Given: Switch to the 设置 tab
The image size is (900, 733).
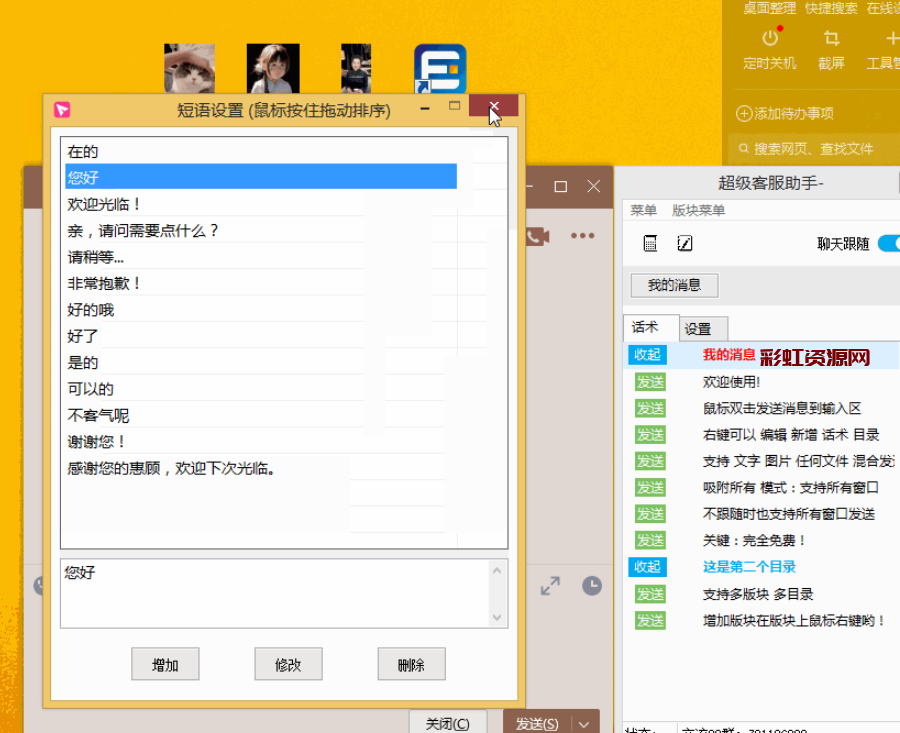Looking at the screenshot, I should 698,329.
